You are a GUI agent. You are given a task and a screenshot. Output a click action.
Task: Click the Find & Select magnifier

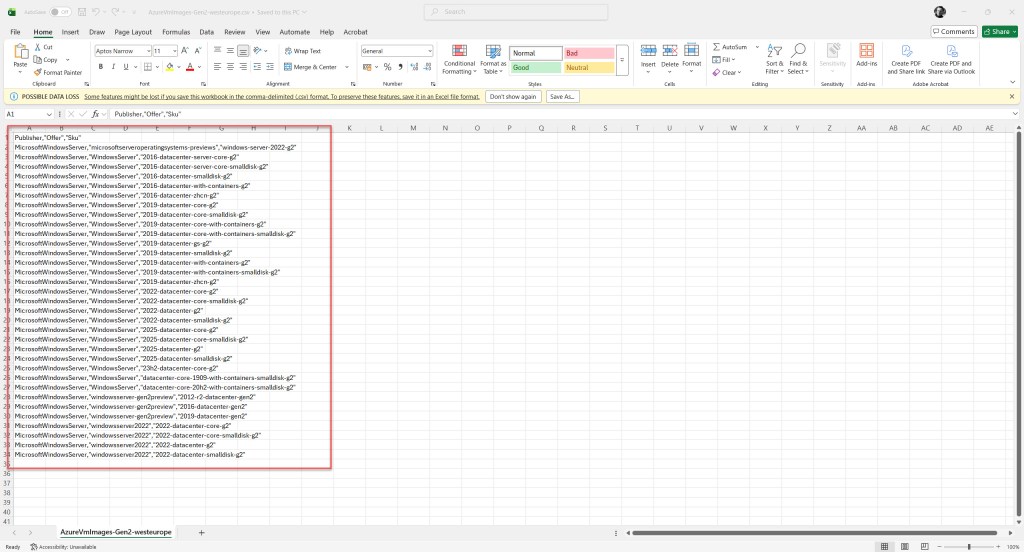(x=798, y=52)
